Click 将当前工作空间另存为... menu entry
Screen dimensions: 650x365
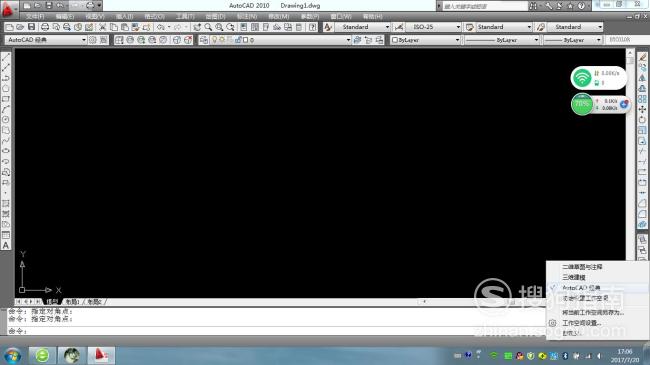[x=593, y=312]
